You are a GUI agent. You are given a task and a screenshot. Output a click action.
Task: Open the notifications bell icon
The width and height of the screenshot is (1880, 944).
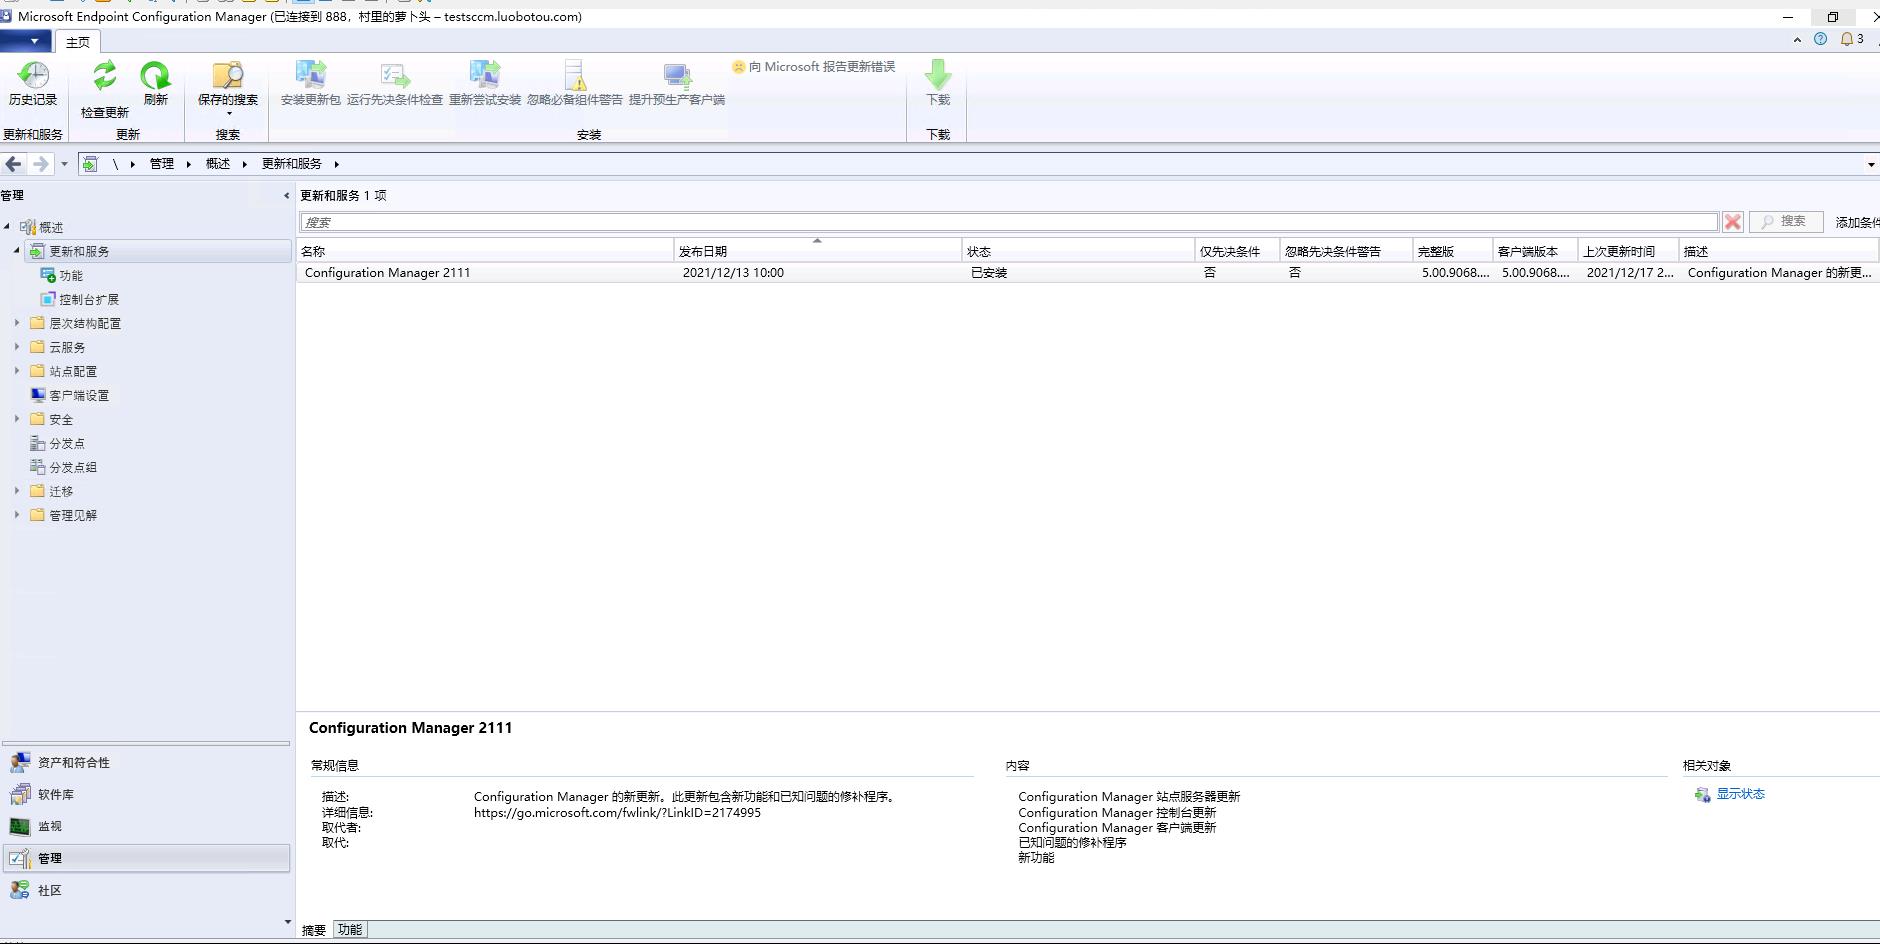pyautogui.click(x=1847, y=39)
